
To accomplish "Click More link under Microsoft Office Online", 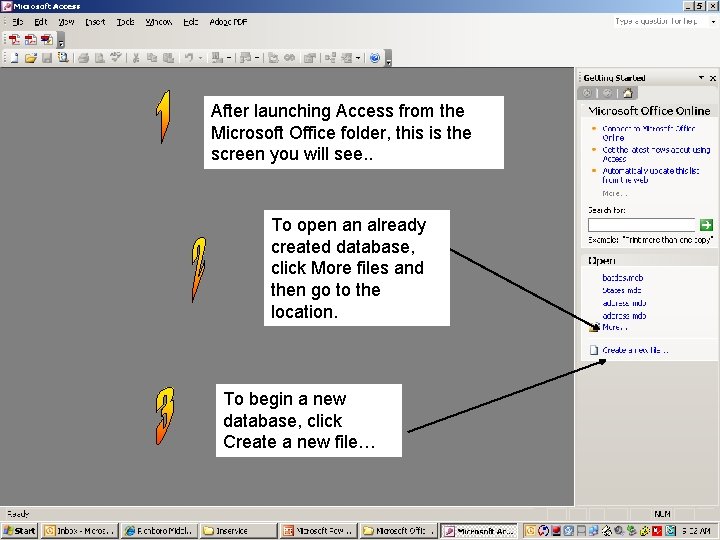I will pyautogui.click(x=614, y=193).
